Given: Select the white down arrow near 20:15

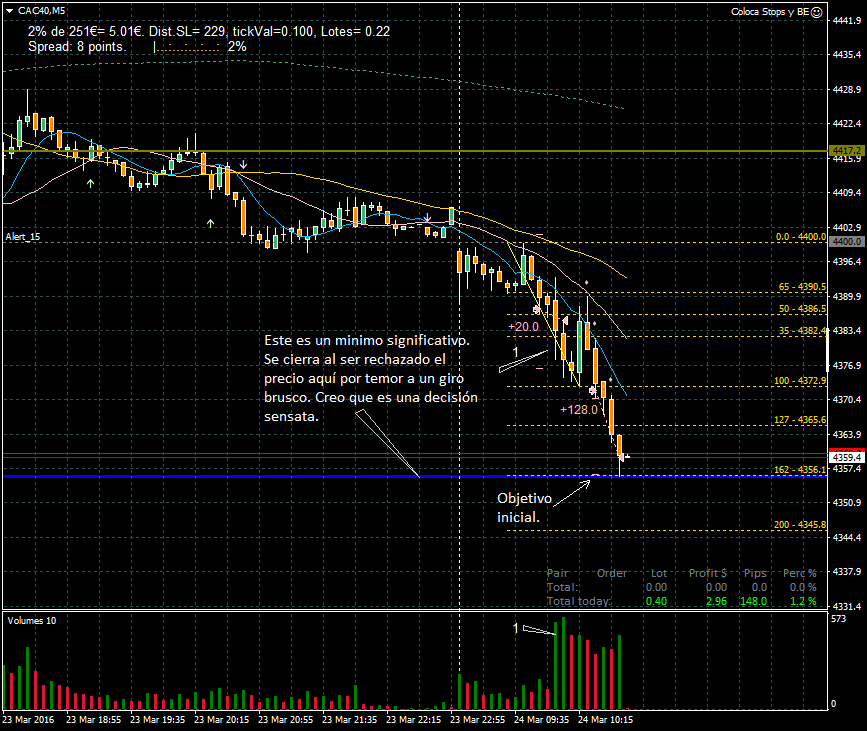Looking at the screenshot, I should click(x=242, y=163).
